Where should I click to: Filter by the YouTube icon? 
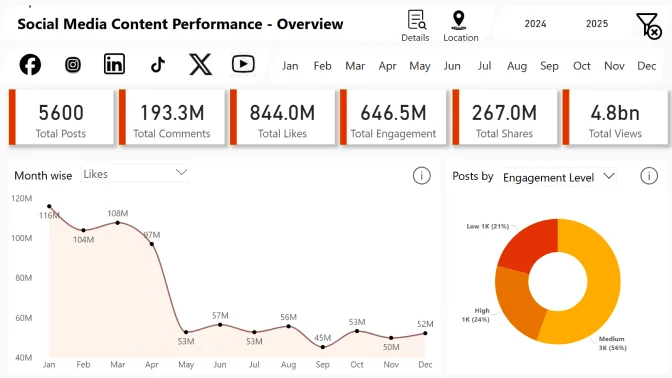coord(243,64)
